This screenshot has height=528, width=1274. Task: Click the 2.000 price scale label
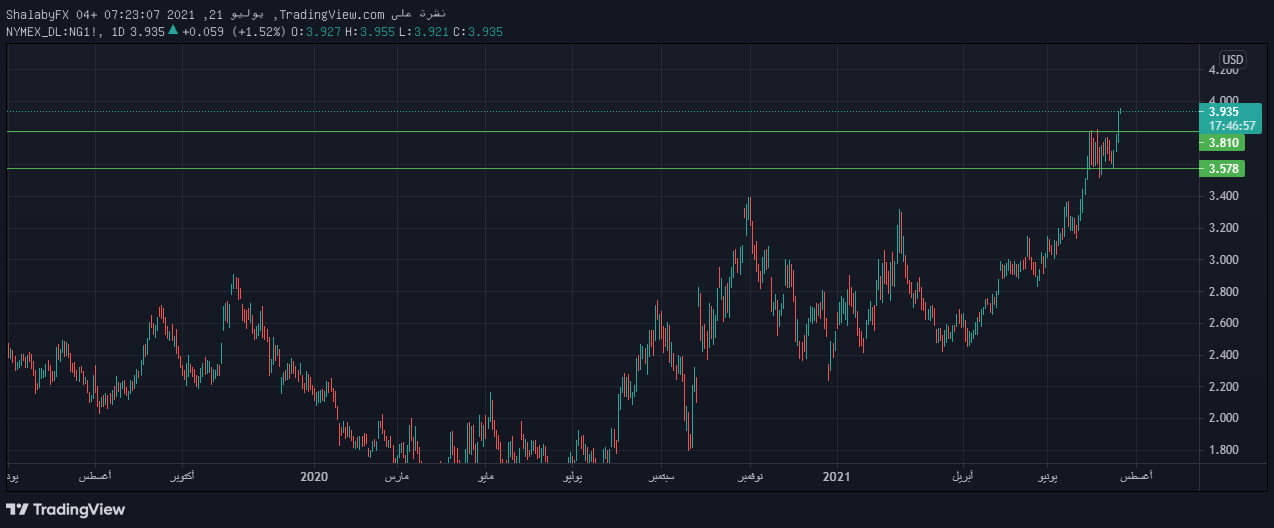click(1224, 418)
